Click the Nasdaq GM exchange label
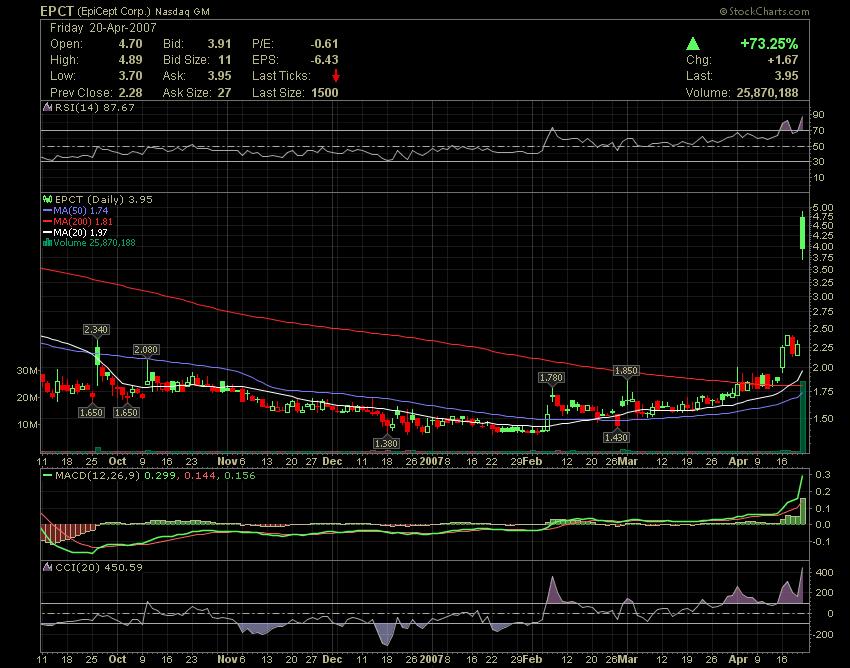Screen dimensions: 850x668 tap(182, 11)
